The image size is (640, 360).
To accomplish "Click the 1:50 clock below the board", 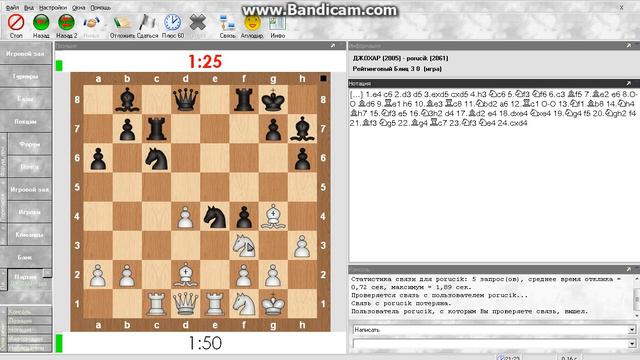I will (205, 343).
